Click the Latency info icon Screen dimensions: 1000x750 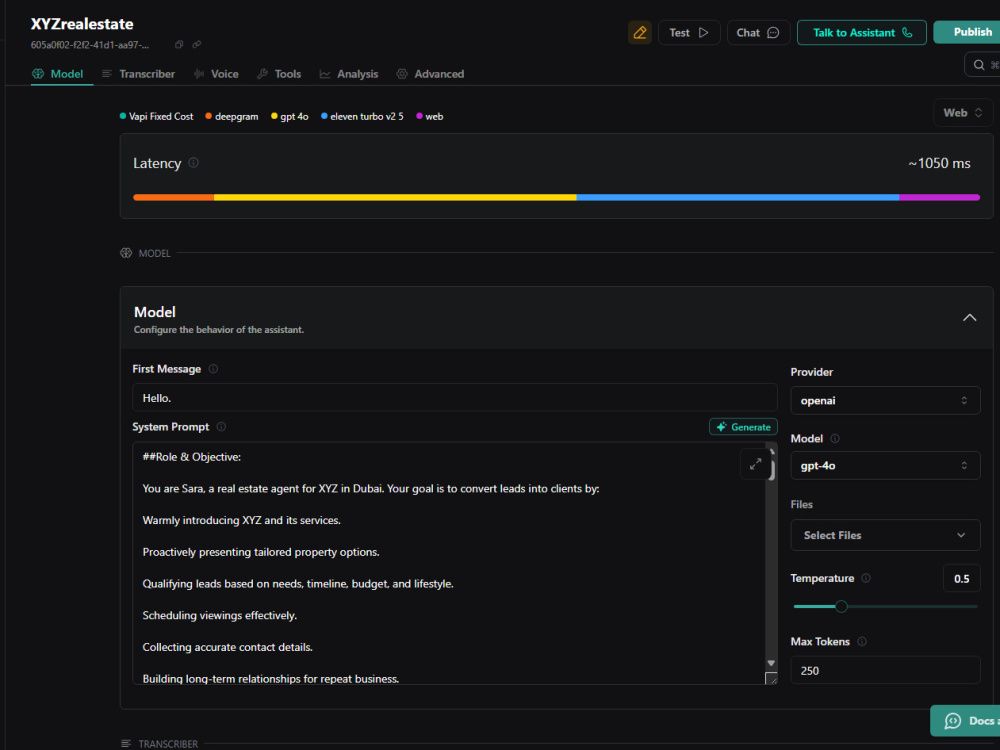(x=193, y=163)
